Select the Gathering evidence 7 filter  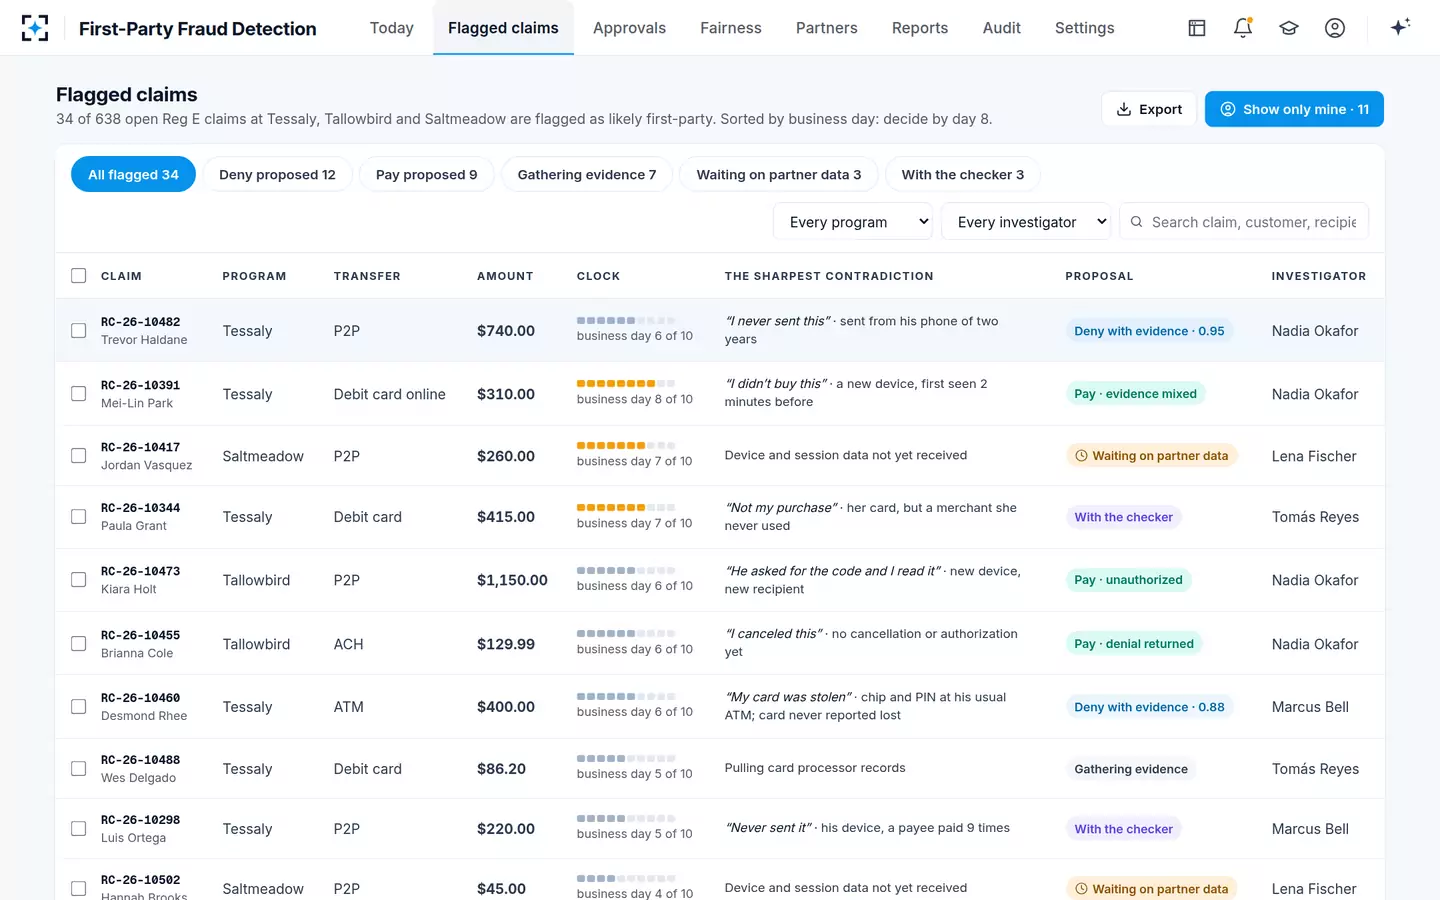(x=587, y=175)
